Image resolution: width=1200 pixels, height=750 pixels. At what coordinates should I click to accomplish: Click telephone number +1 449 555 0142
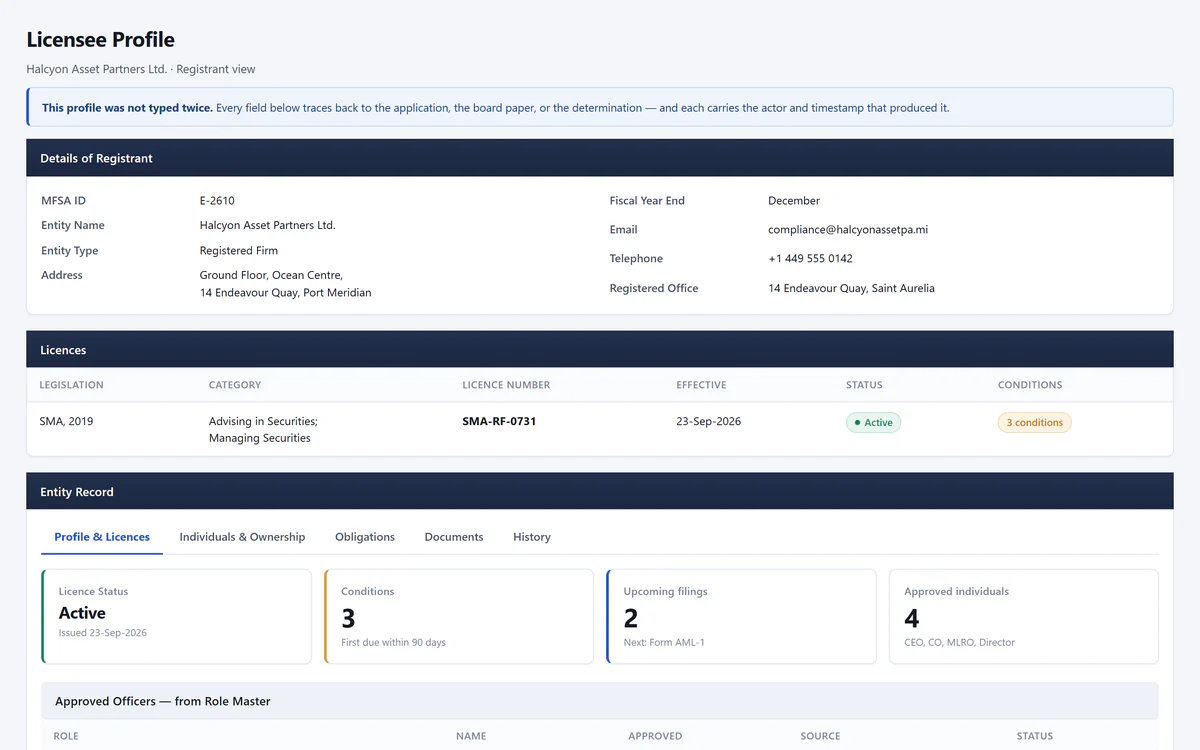point(810,259)
